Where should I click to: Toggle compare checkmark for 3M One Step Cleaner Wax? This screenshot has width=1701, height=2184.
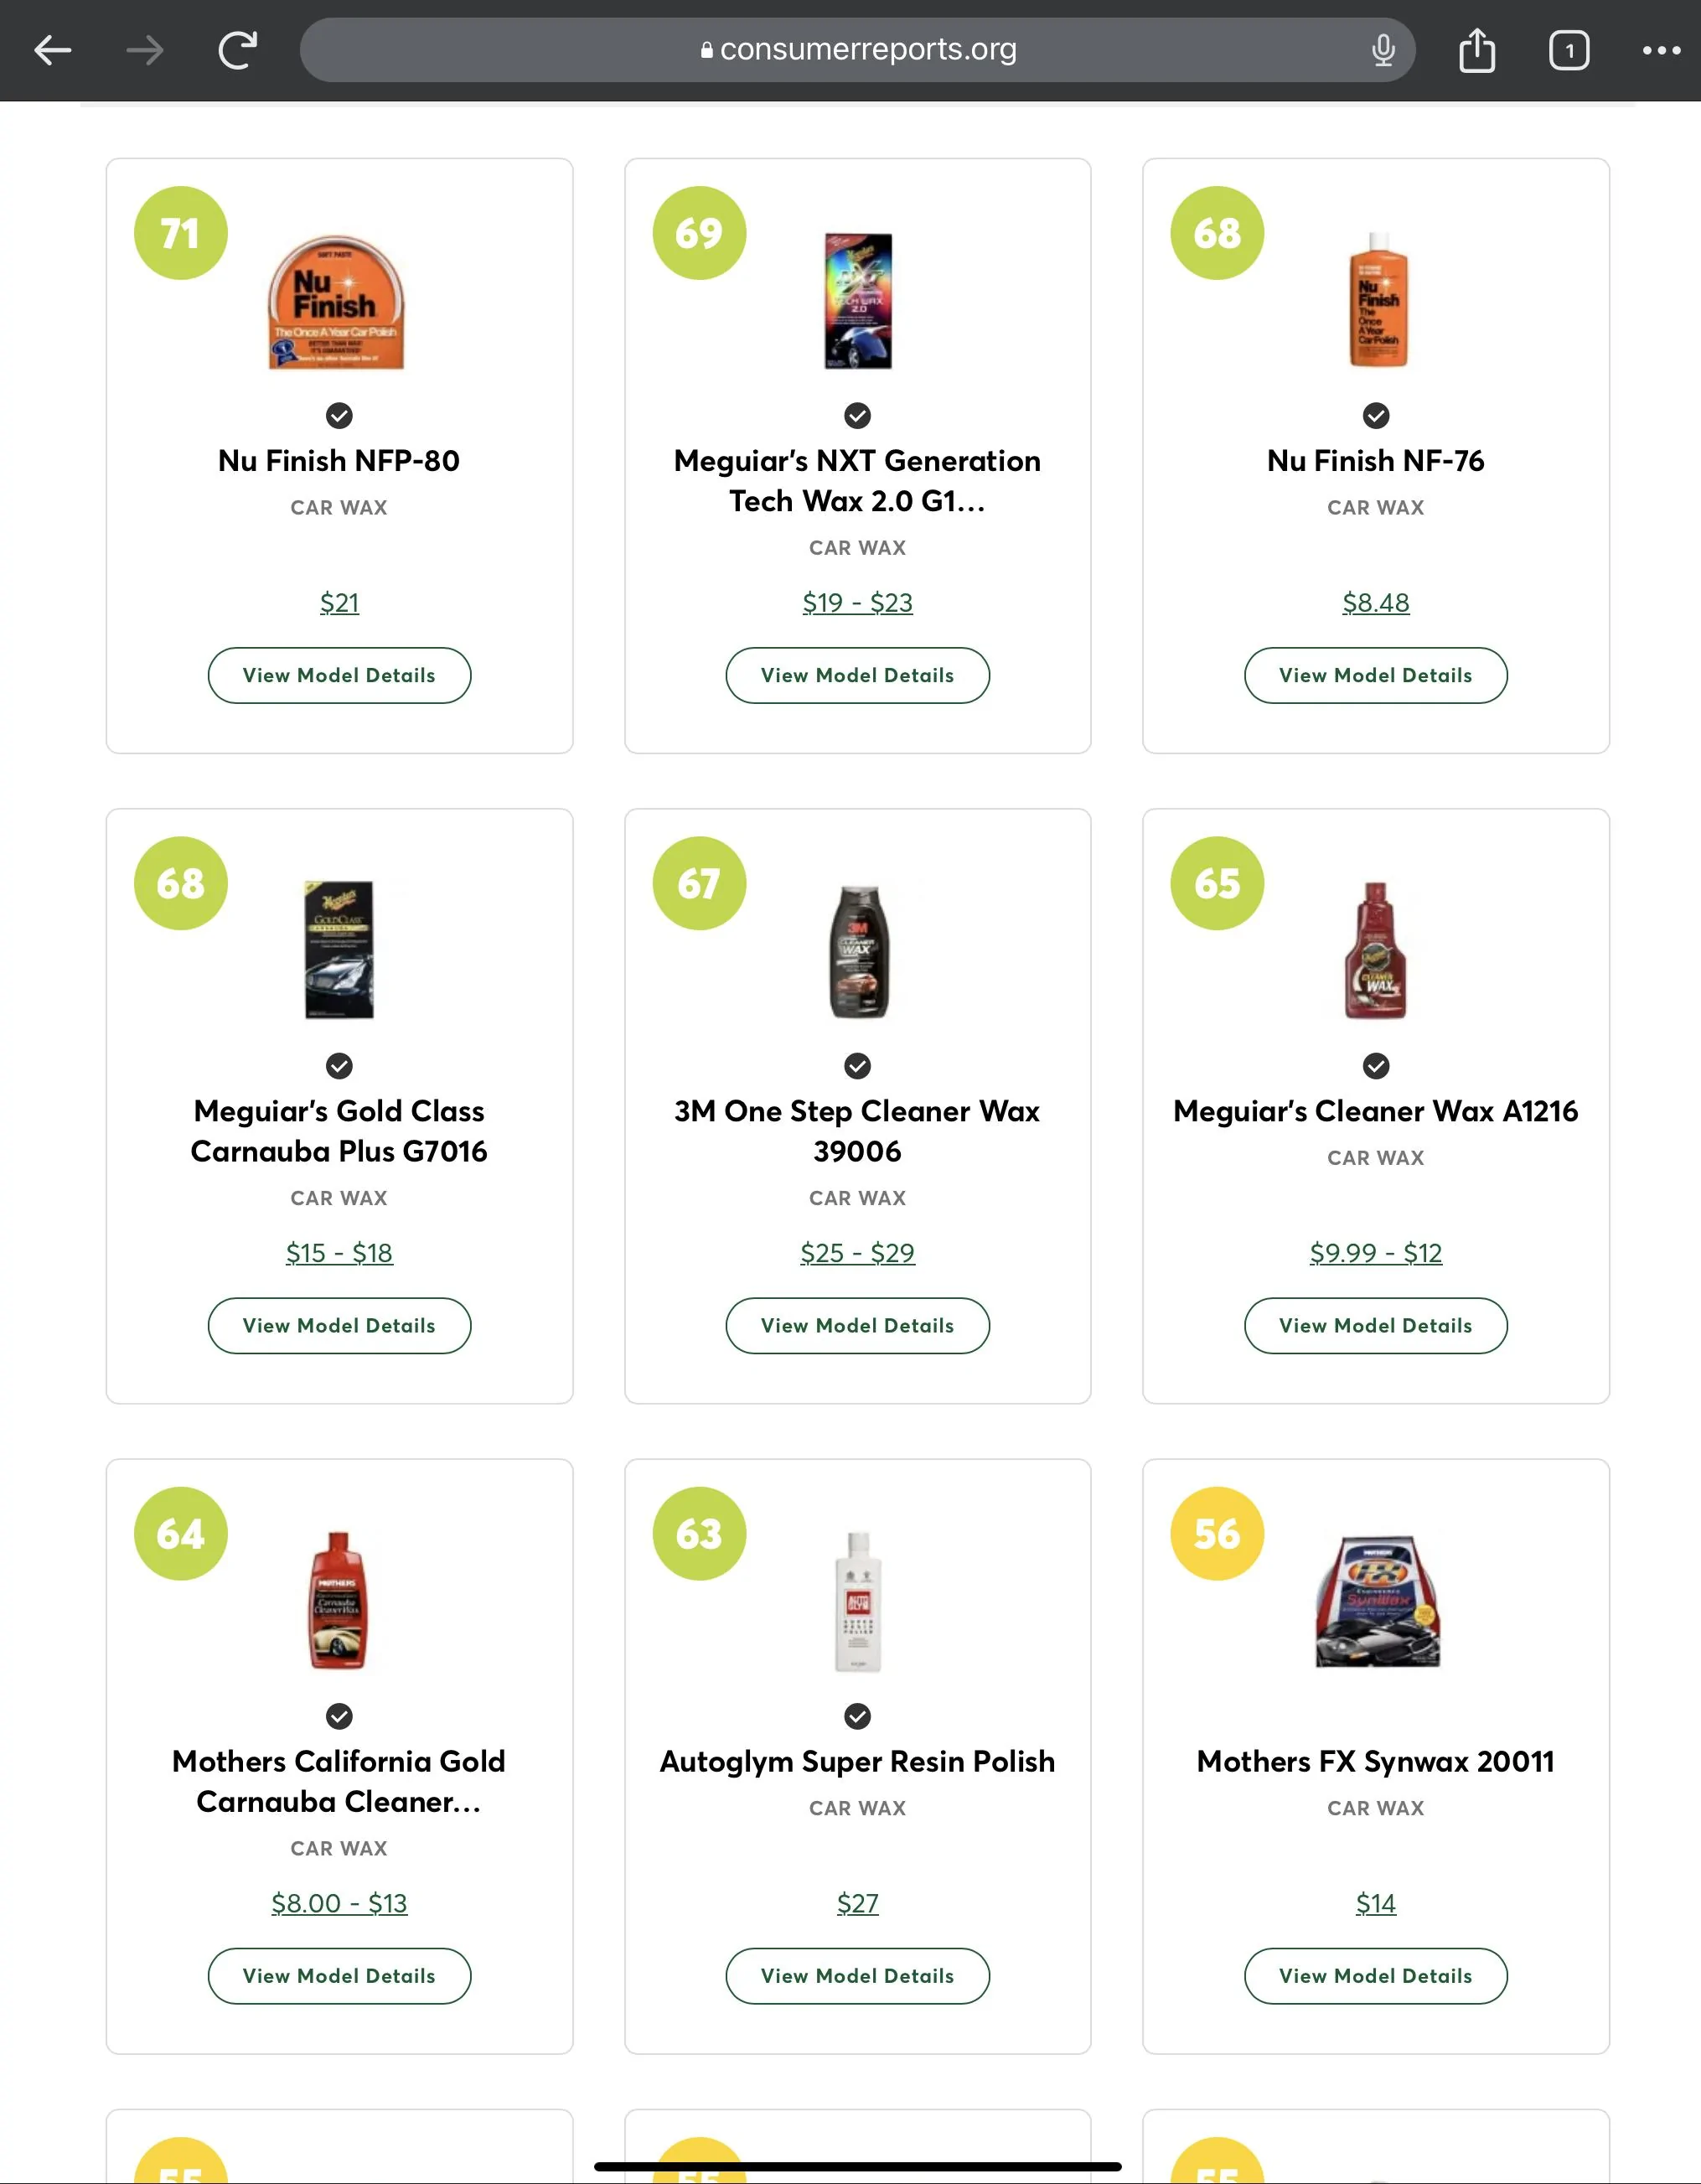[857, 1066]
